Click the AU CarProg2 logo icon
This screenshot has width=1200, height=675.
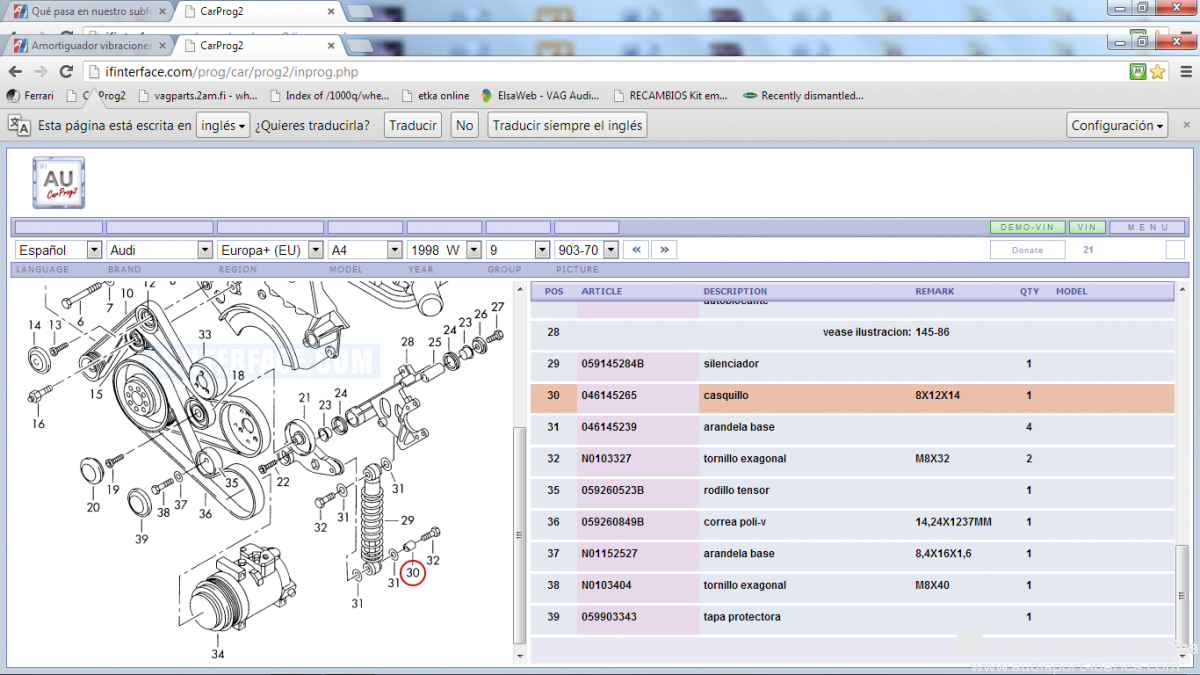pos(59,183)
